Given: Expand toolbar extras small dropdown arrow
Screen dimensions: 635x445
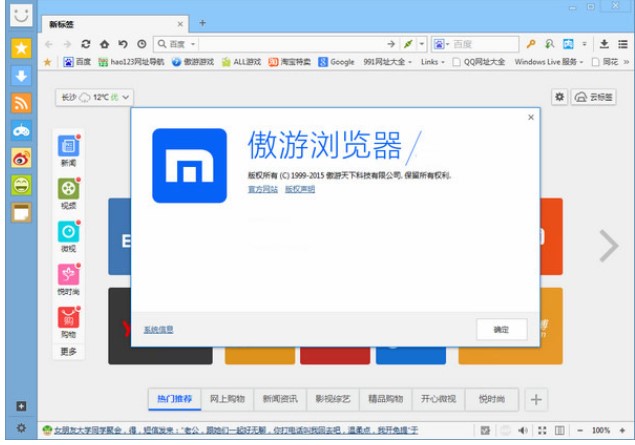Looking at the screenshot, I should (x=584, y=44).
